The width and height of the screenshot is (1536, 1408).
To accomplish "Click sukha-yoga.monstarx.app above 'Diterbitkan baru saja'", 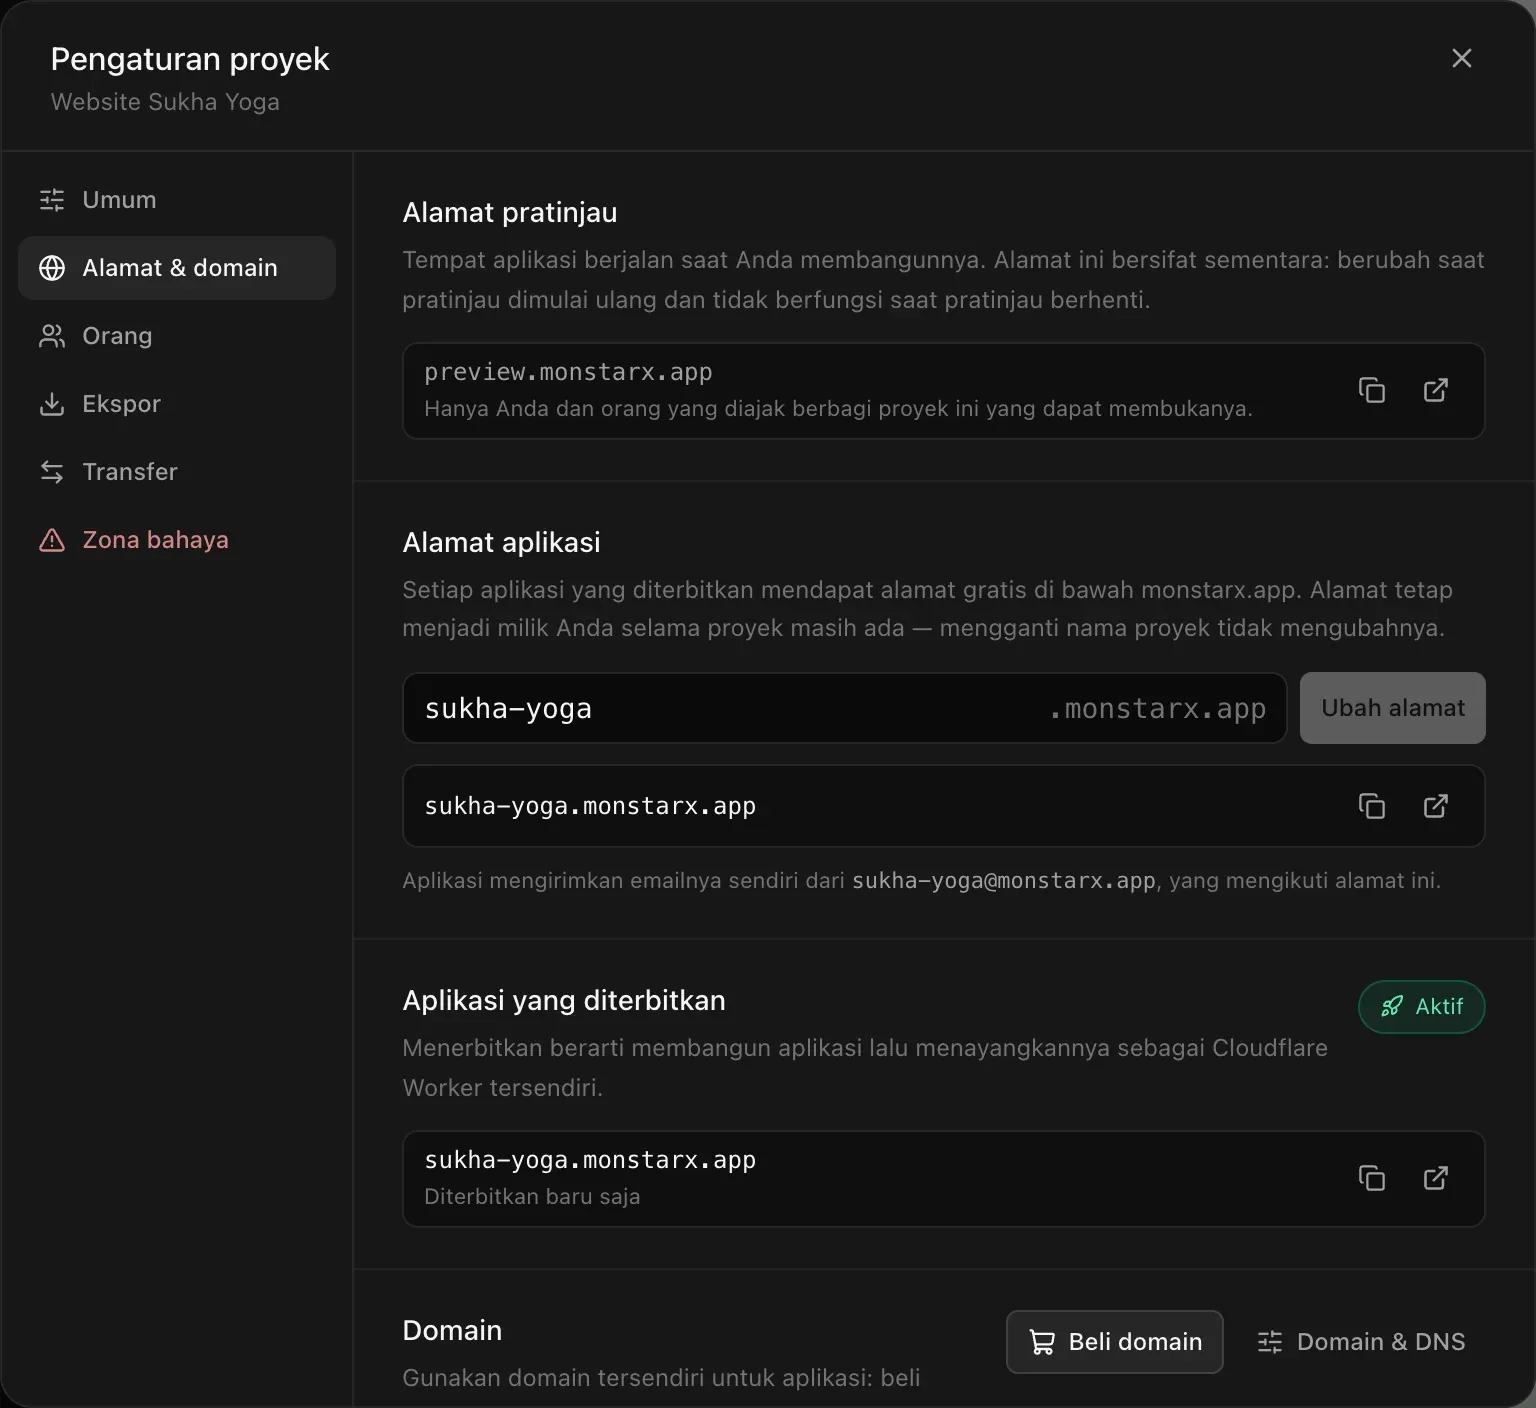I will click(x=590, y=1160).
